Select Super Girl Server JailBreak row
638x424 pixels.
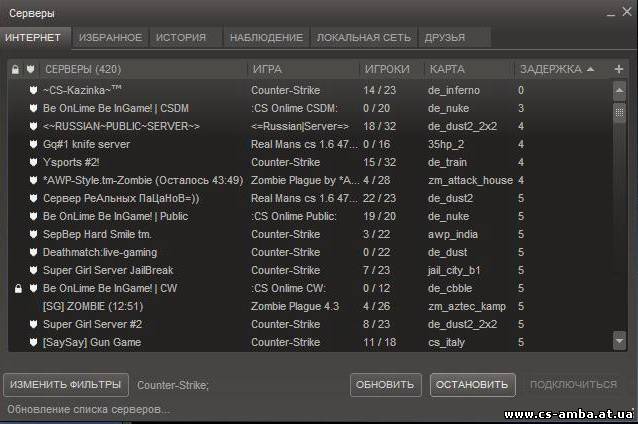[x=309, y=270]
